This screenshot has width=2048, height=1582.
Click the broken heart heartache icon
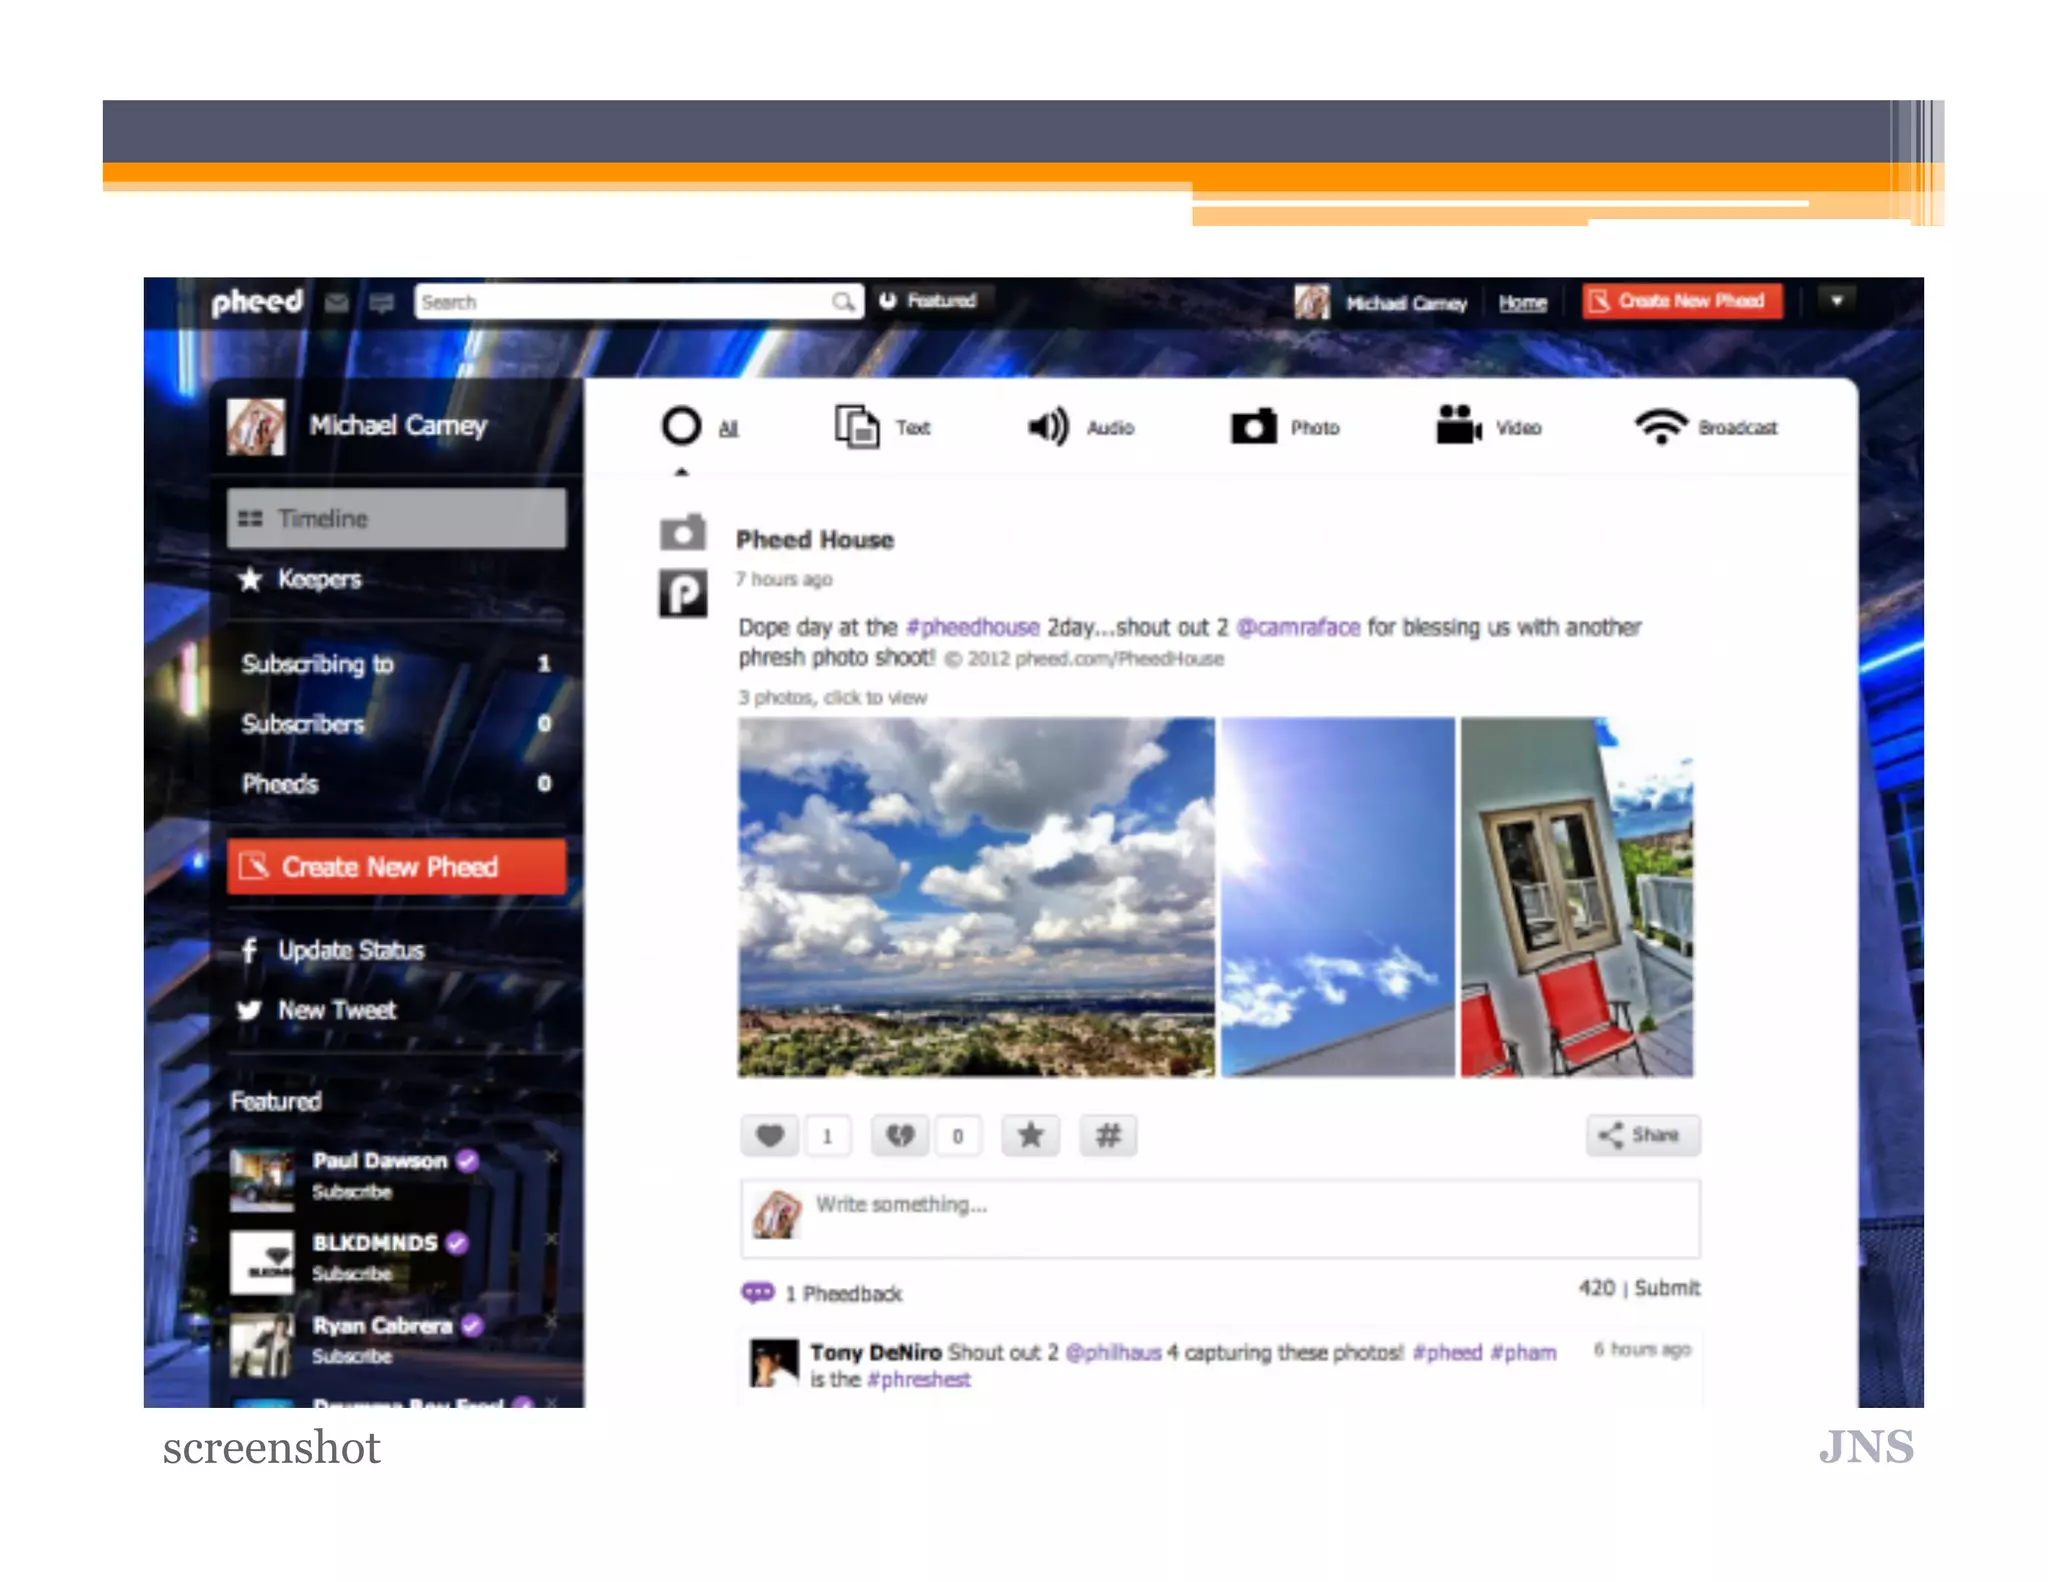pos(900,1136)
